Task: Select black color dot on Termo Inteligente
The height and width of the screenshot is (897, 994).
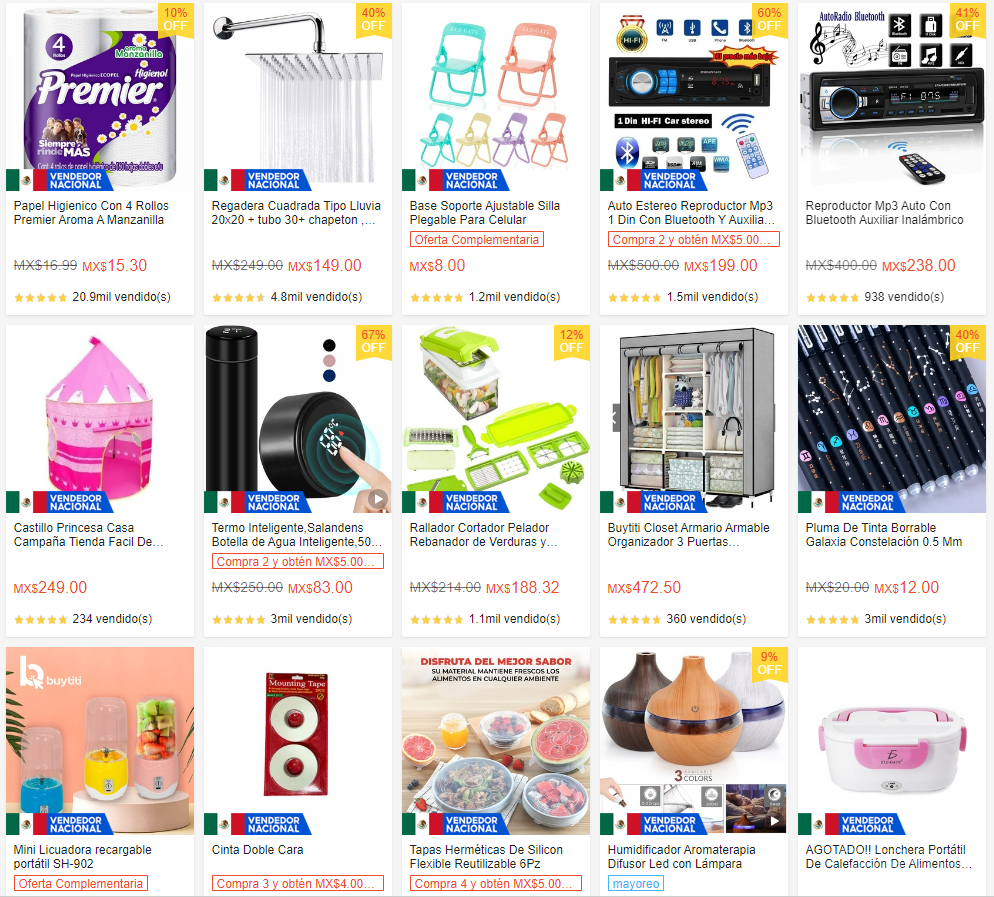Action: pos(329,345)
